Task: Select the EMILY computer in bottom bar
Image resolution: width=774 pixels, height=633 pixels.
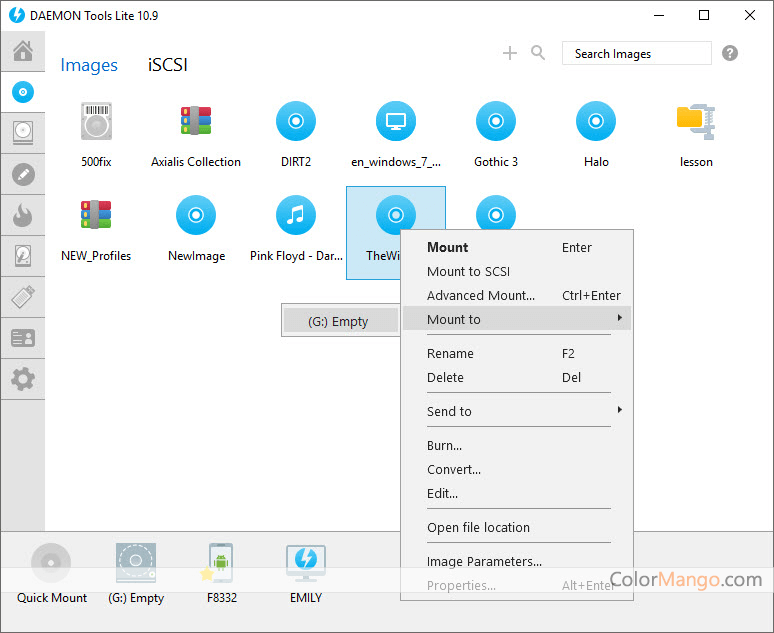Action: [305, 565]
